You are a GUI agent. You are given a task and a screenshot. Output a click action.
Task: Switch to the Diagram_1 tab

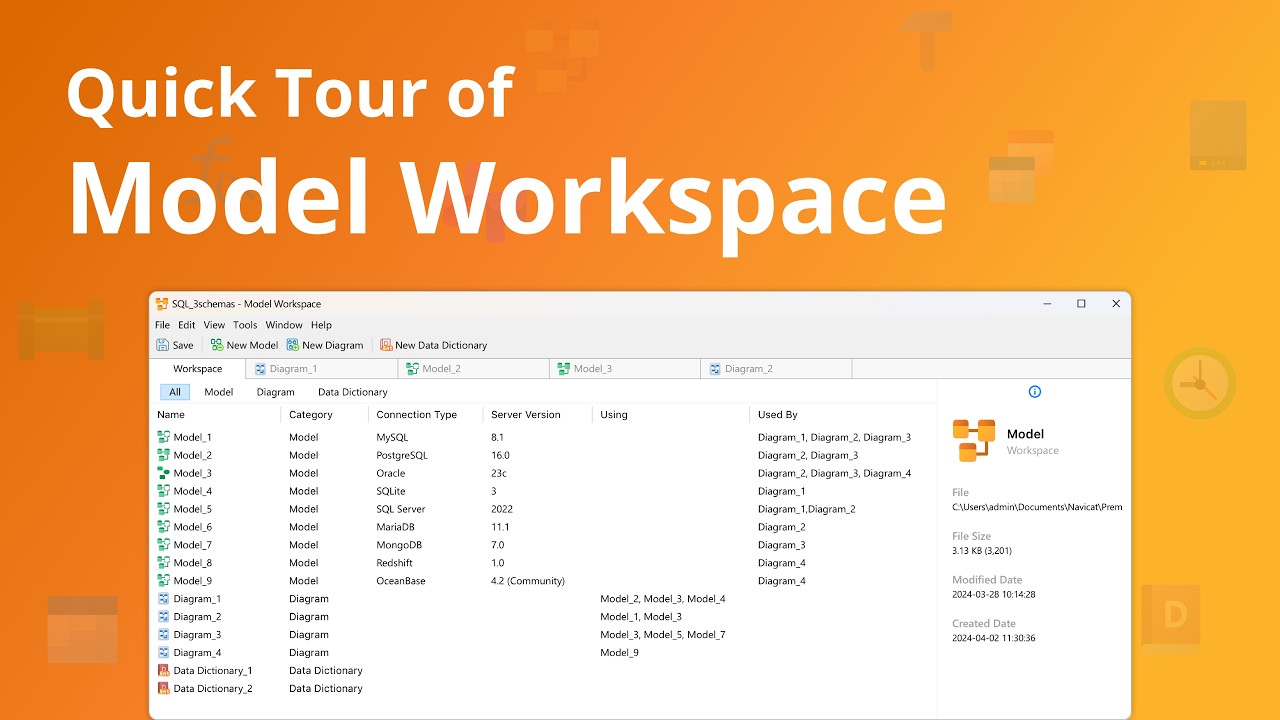coord(322,369)
